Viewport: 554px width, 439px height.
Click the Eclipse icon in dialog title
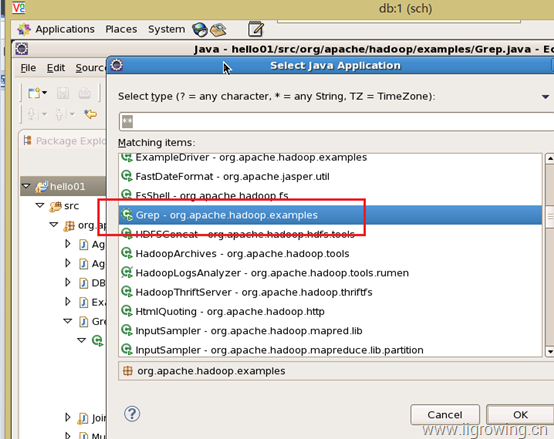[117, 65]
